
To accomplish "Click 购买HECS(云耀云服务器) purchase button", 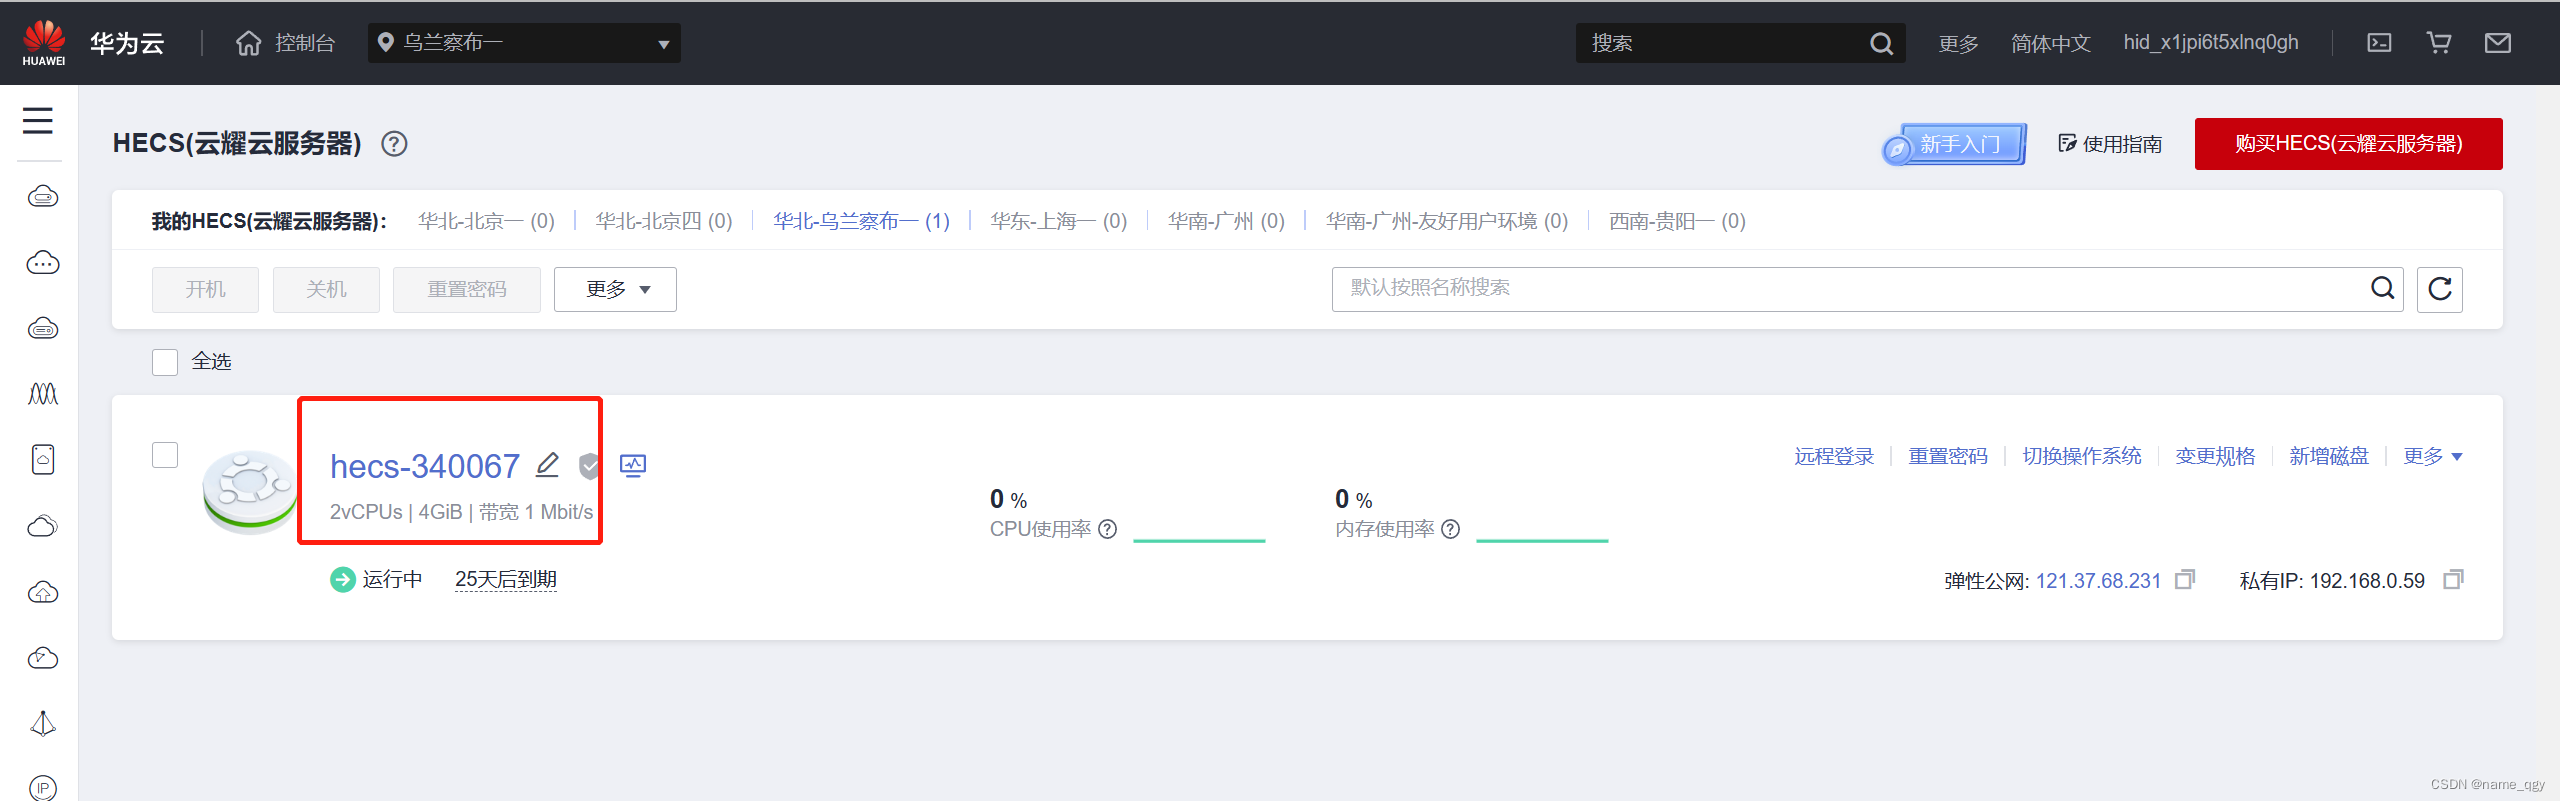I will [2348, 144].
